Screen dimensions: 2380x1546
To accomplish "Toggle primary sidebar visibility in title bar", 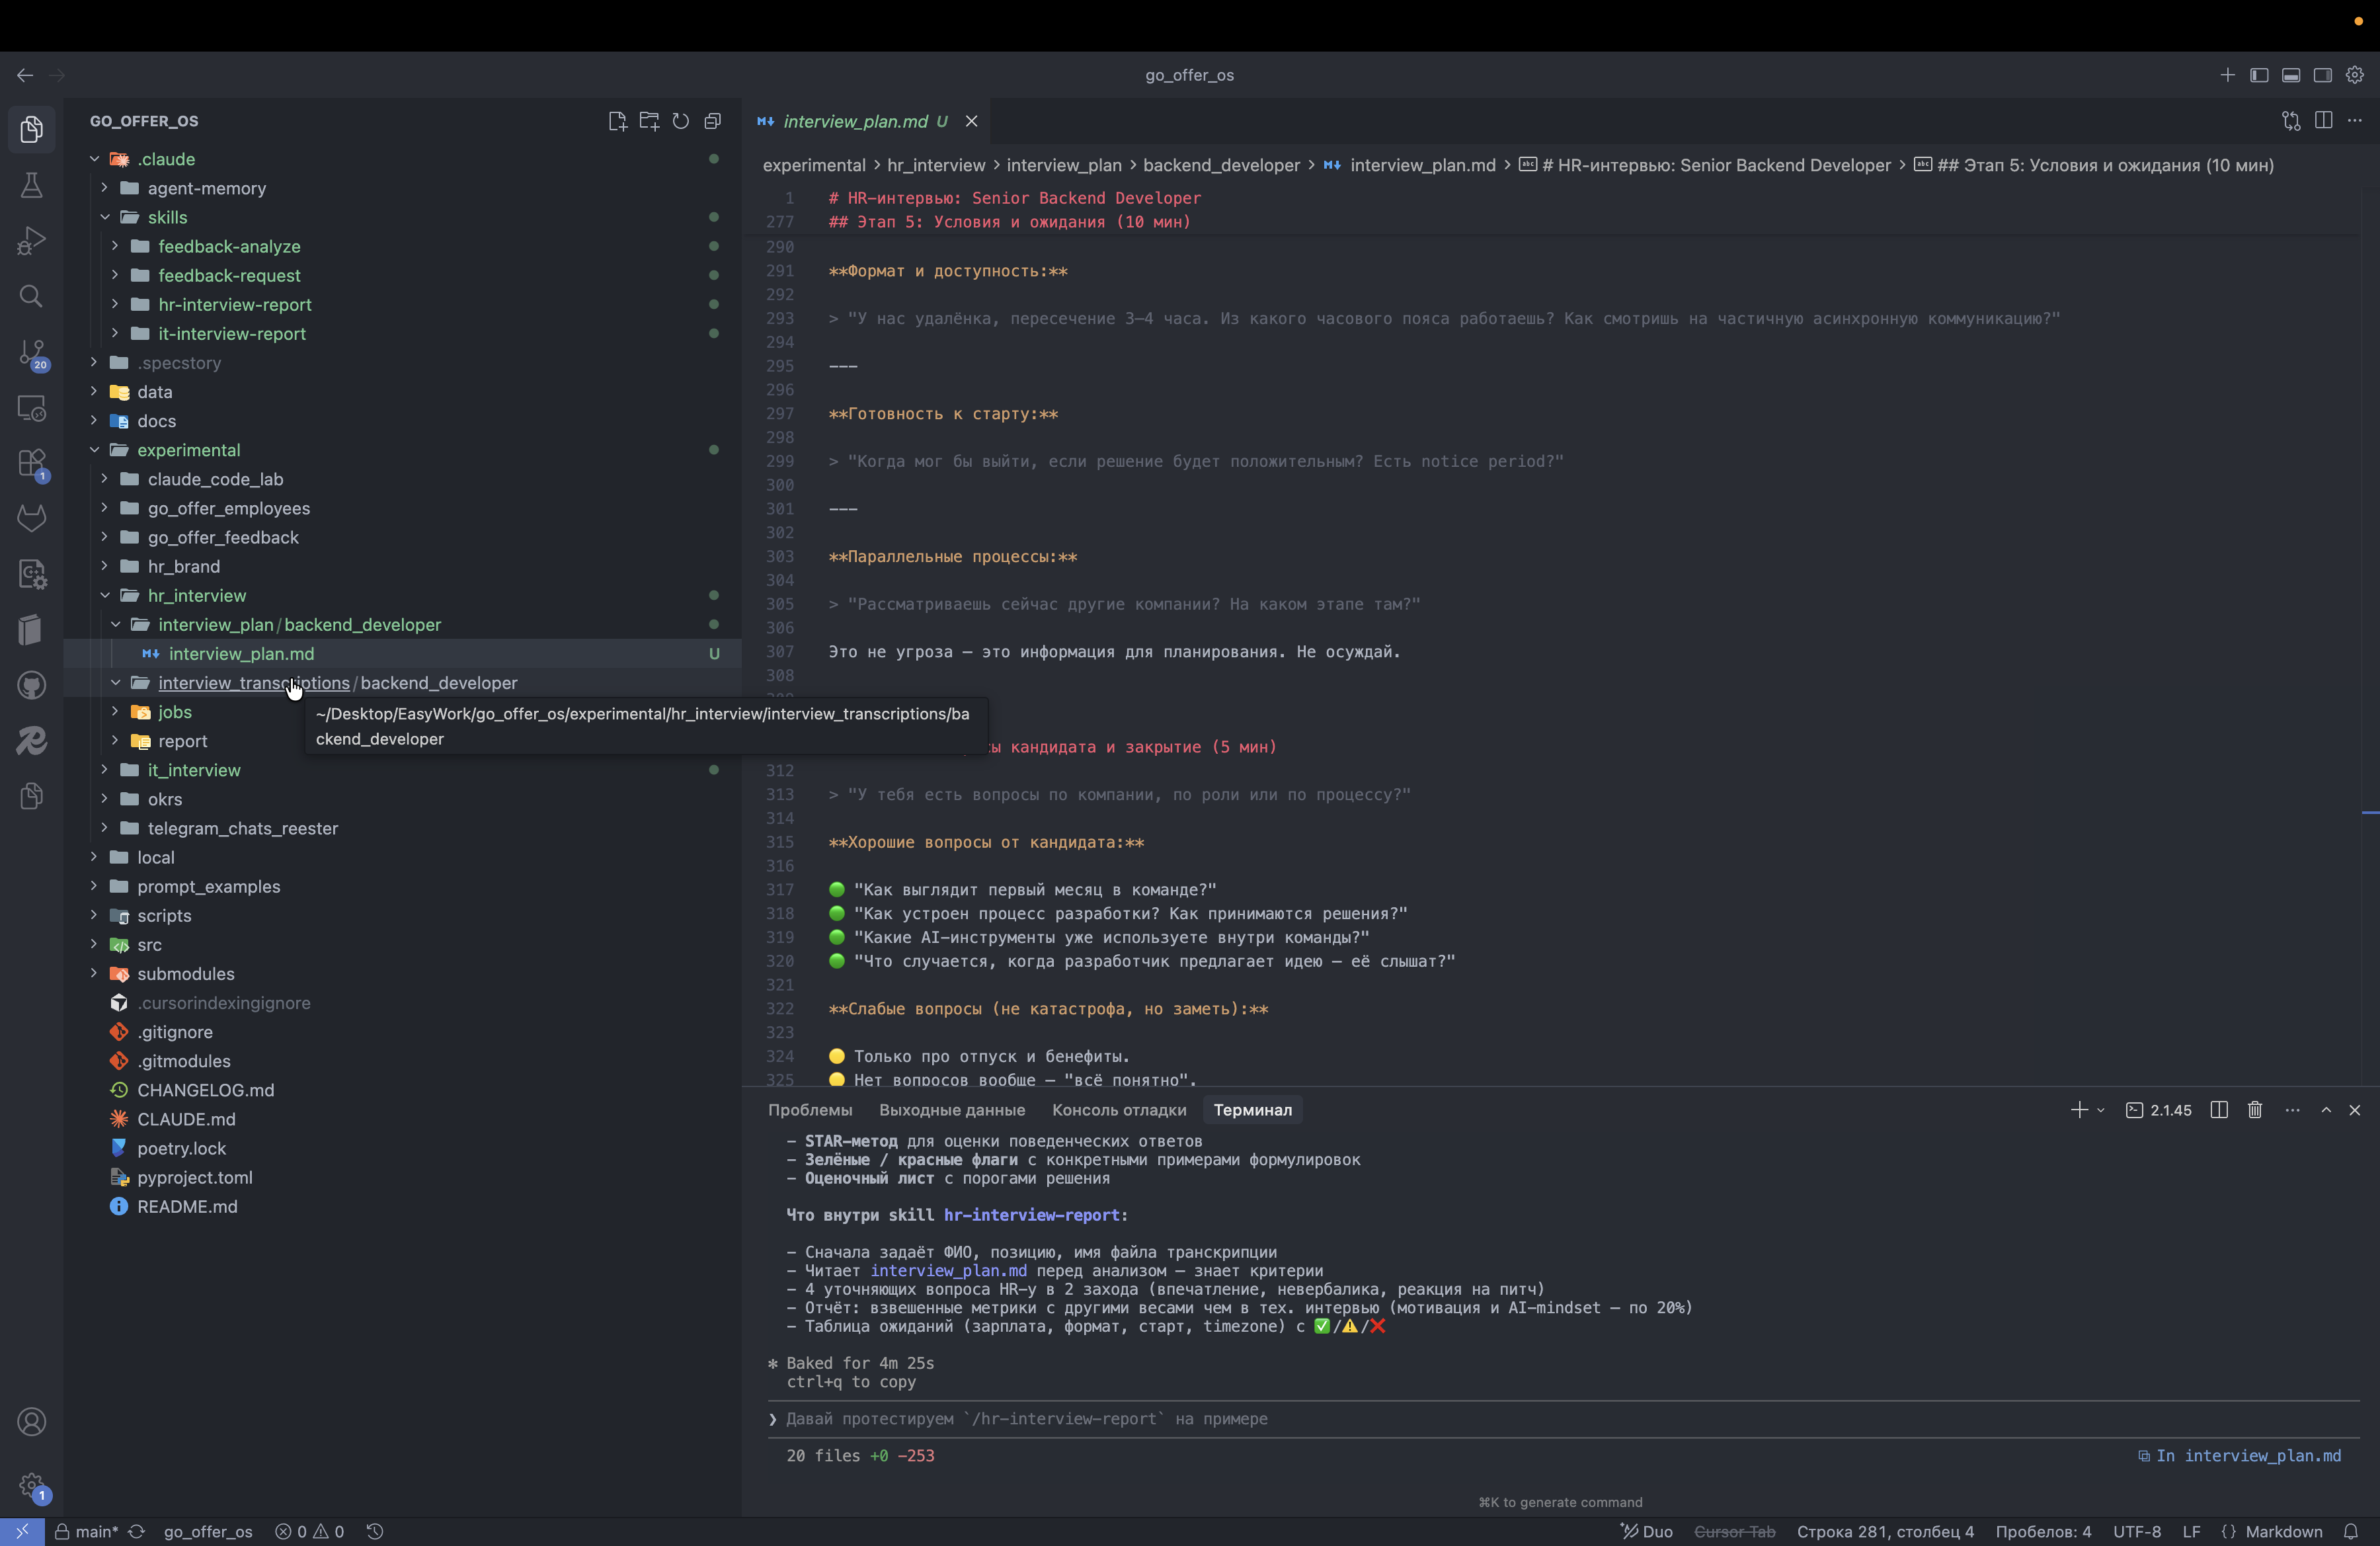I will coord(2259,75).
